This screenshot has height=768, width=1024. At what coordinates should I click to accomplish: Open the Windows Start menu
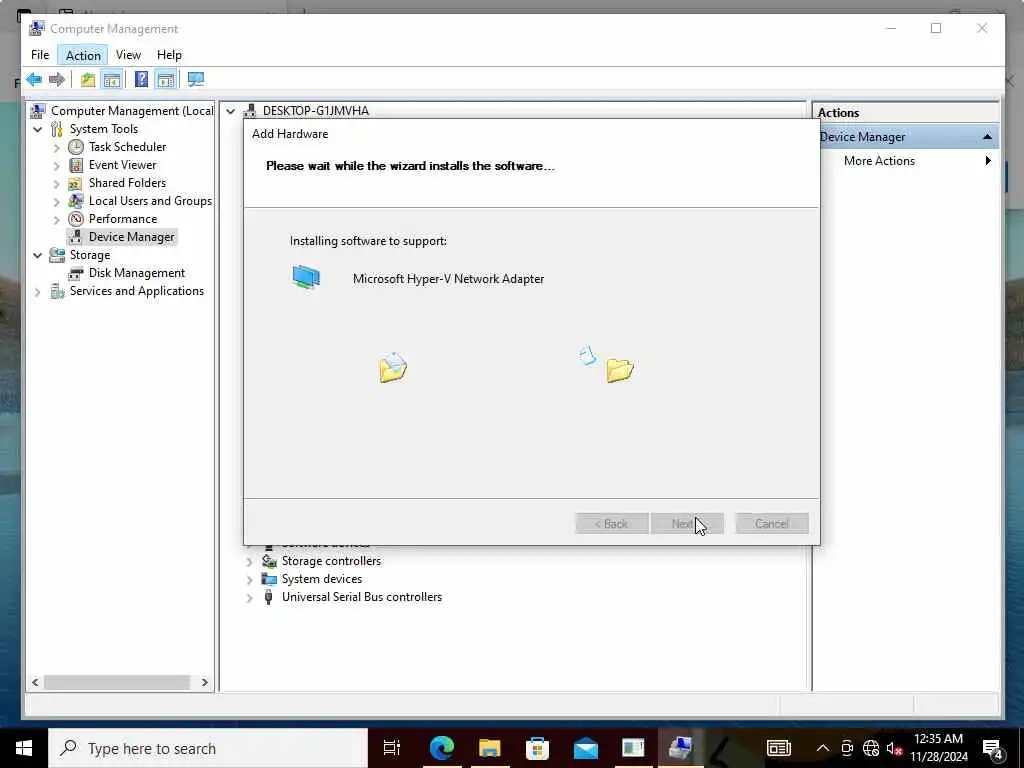pos(24,748)
